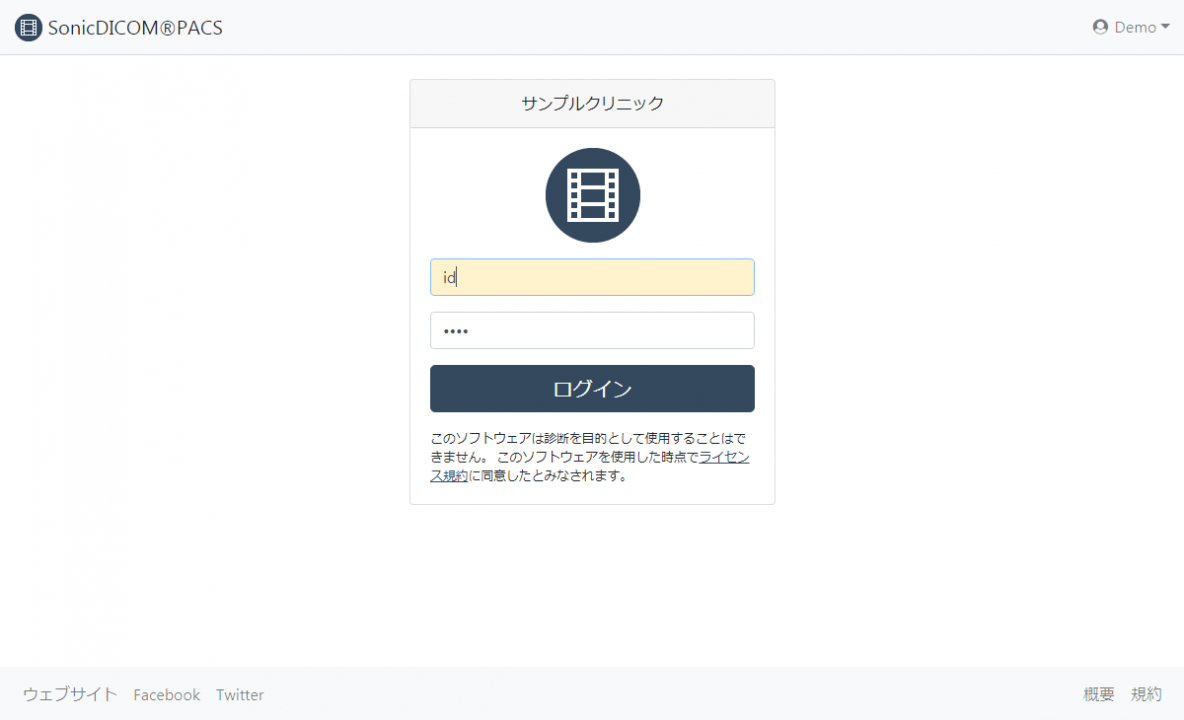Open the Demo user dropdown menu
Image resolution: width=1184 pixels, height=720 pixels.
(x=1130, y=27)
